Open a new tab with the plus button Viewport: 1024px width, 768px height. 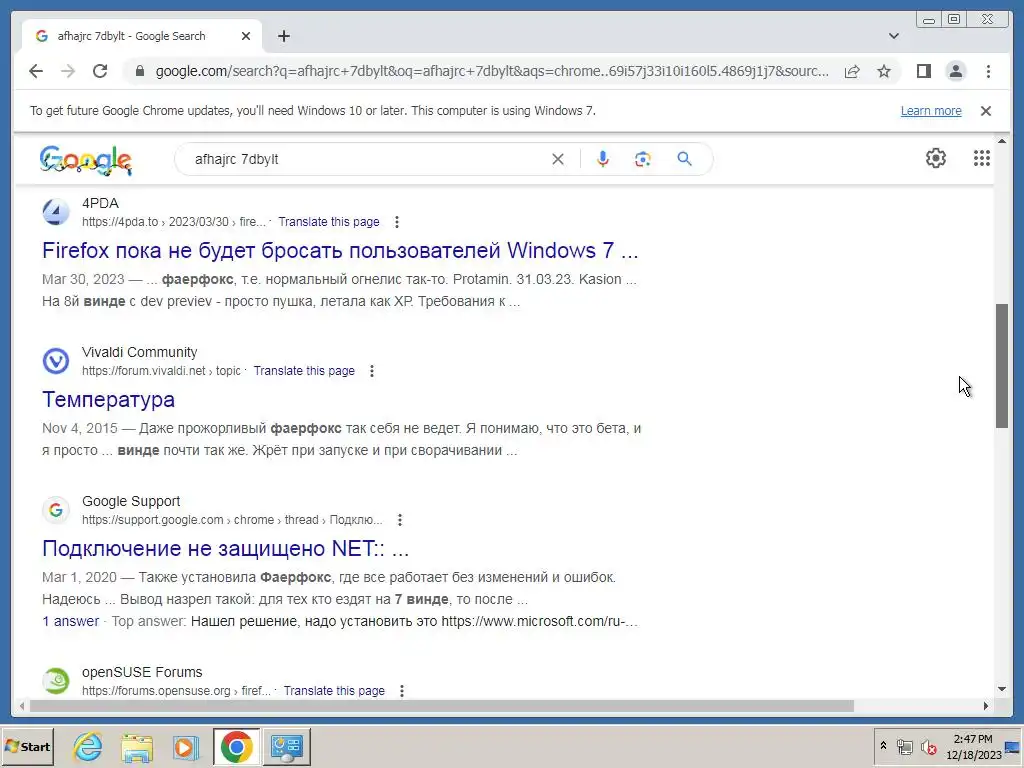click(x=283, y=36)
